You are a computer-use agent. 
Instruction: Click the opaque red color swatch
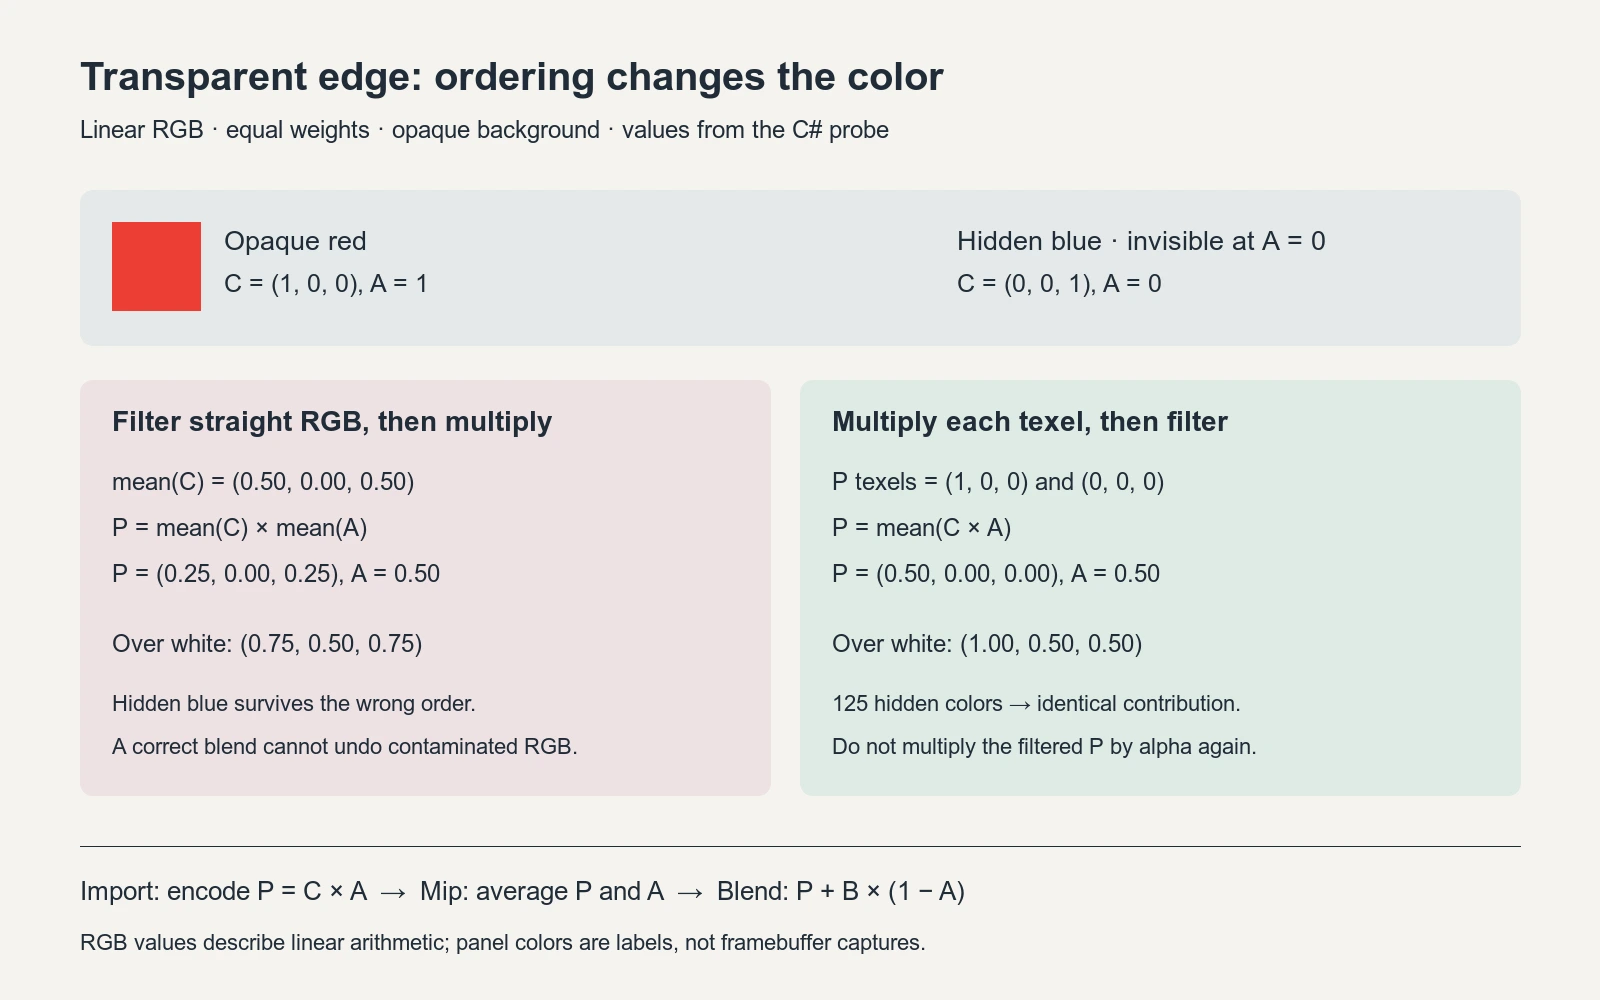[x=156, y=266]
